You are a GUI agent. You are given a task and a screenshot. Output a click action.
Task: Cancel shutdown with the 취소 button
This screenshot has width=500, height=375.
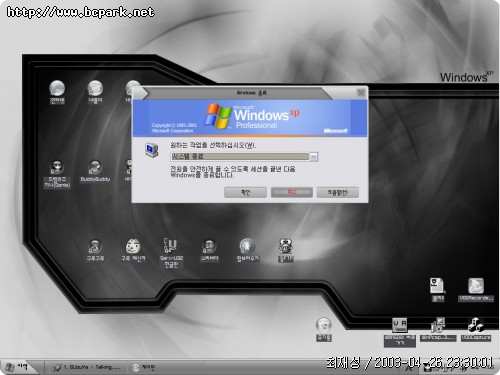(292, 192)
